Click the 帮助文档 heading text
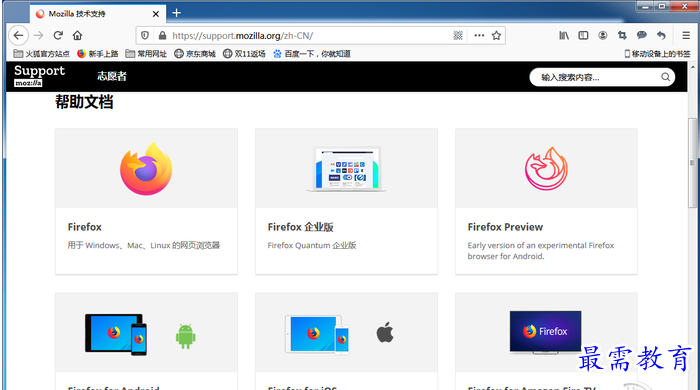 point(84,102)
